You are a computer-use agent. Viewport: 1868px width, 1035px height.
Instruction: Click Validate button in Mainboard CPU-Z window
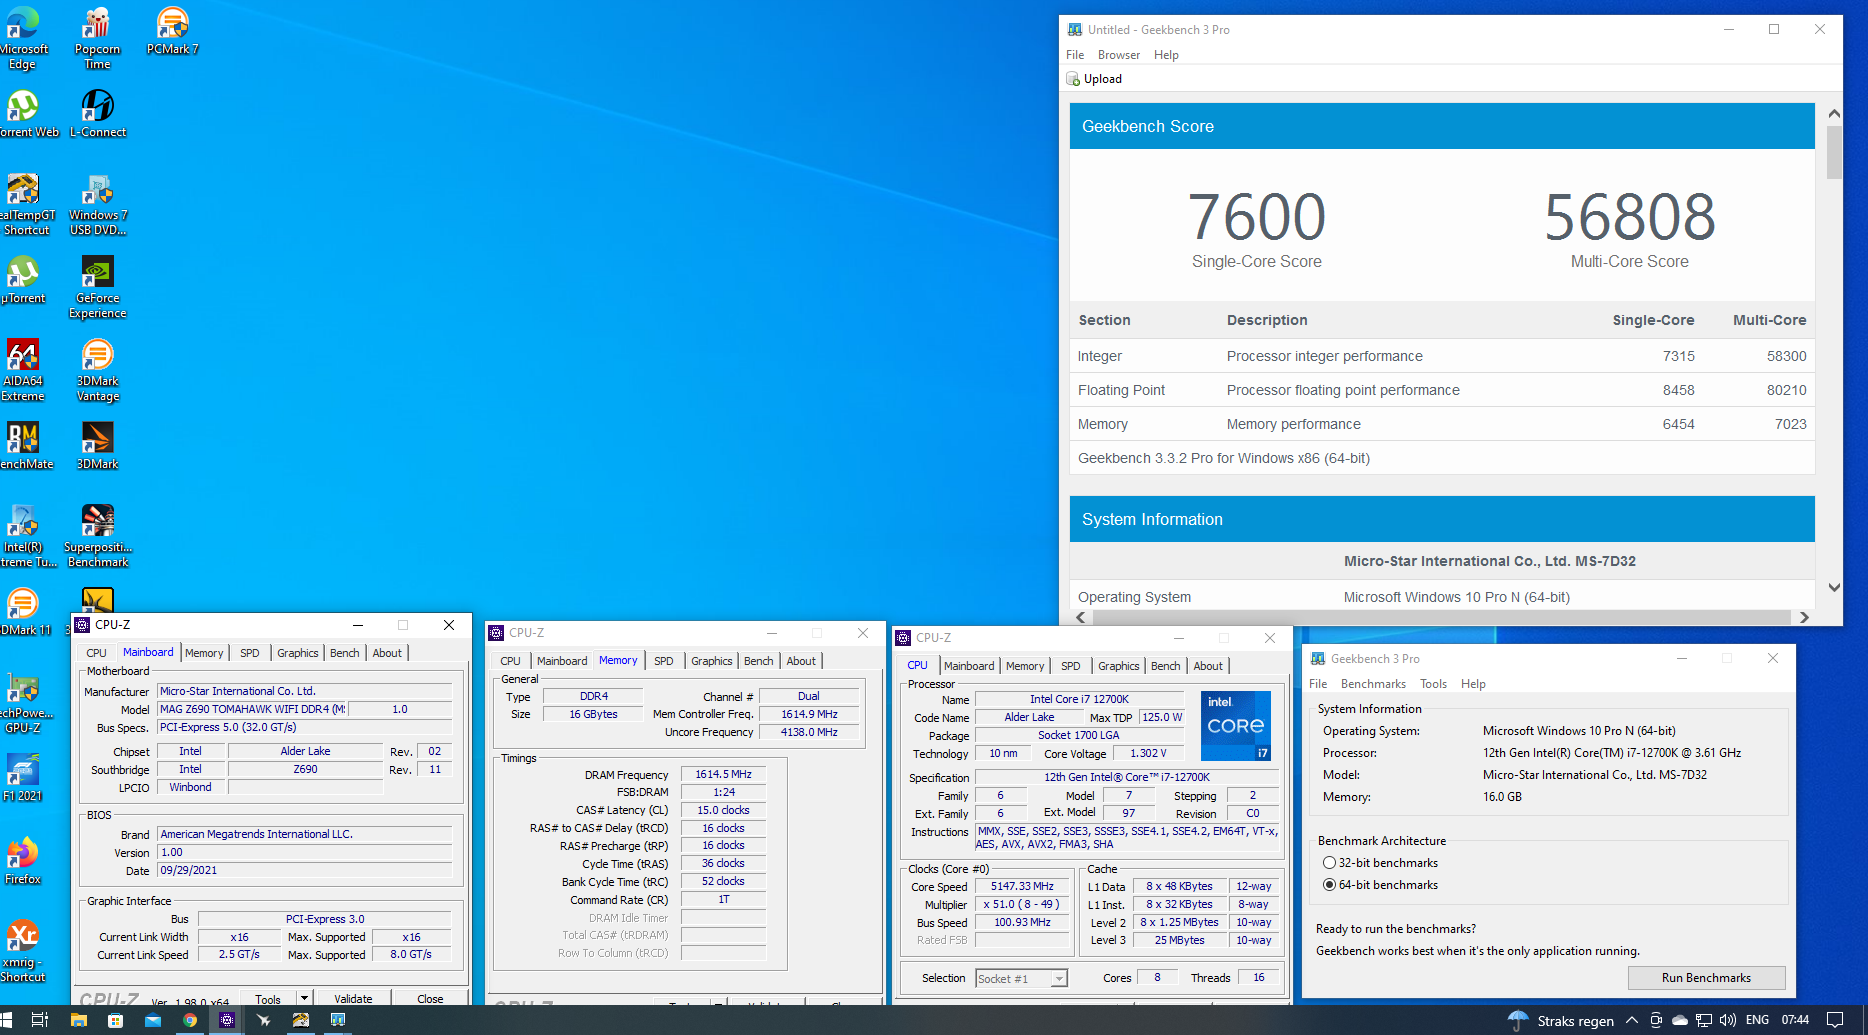pos(353,998)
